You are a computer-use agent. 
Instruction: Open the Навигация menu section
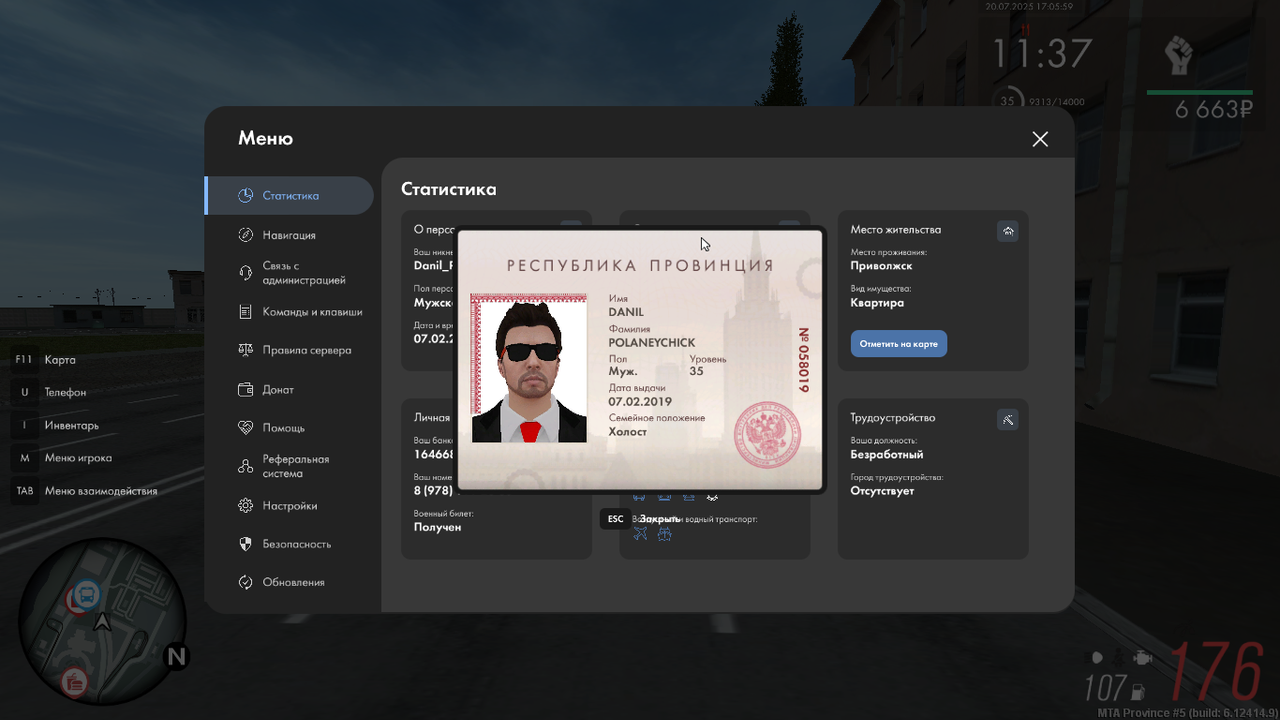[x=289, y=235]
